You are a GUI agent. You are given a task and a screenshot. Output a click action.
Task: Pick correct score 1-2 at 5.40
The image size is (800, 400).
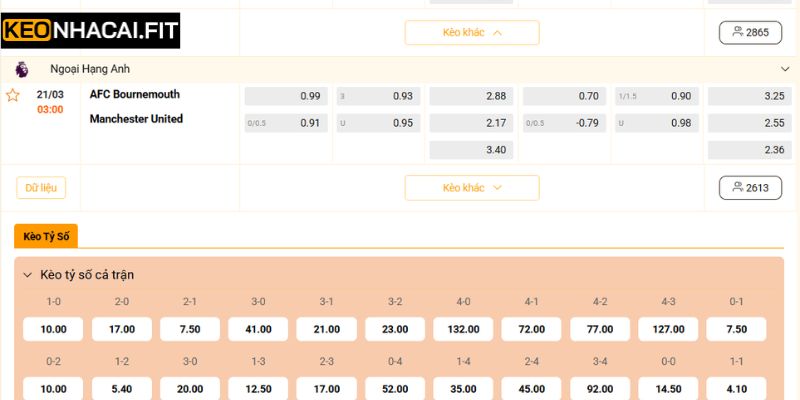point(121,389)
